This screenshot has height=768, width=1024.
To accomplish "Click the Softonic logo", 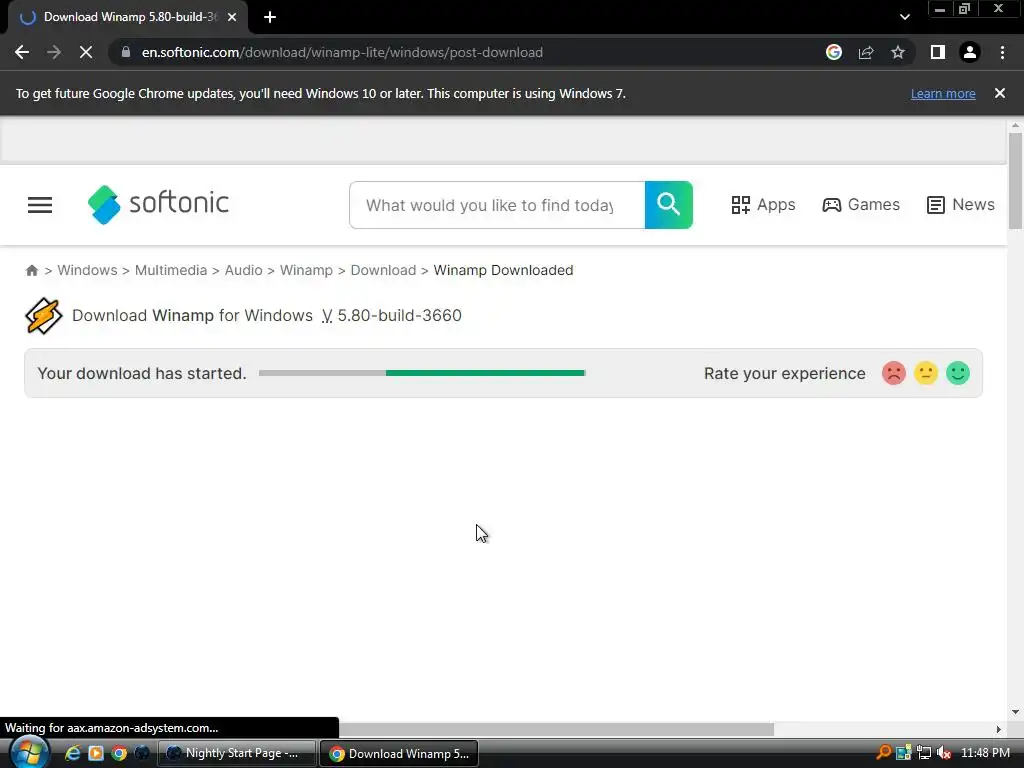I will 158,204.
